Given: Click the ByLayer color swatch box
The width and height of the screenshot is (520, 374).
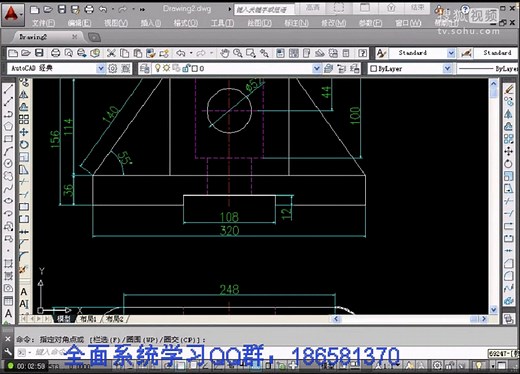Looking at the screenshot, I should click(x=374, y=69).
